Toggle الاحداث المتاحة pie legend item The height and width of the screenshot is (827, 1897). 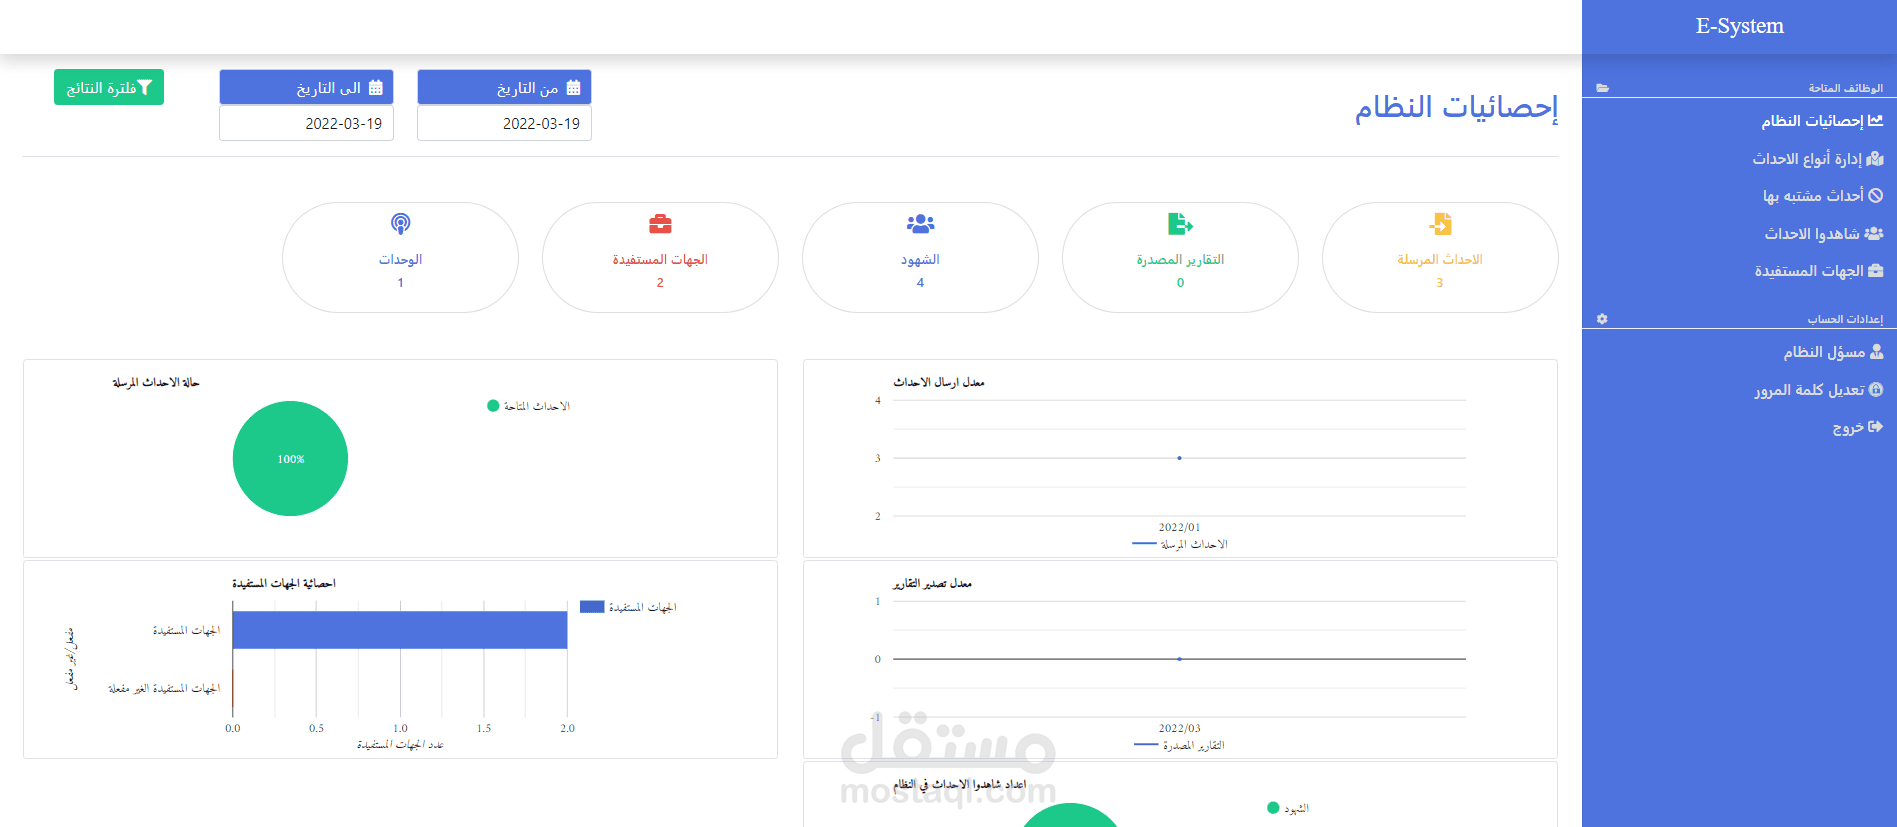(528, 406)
